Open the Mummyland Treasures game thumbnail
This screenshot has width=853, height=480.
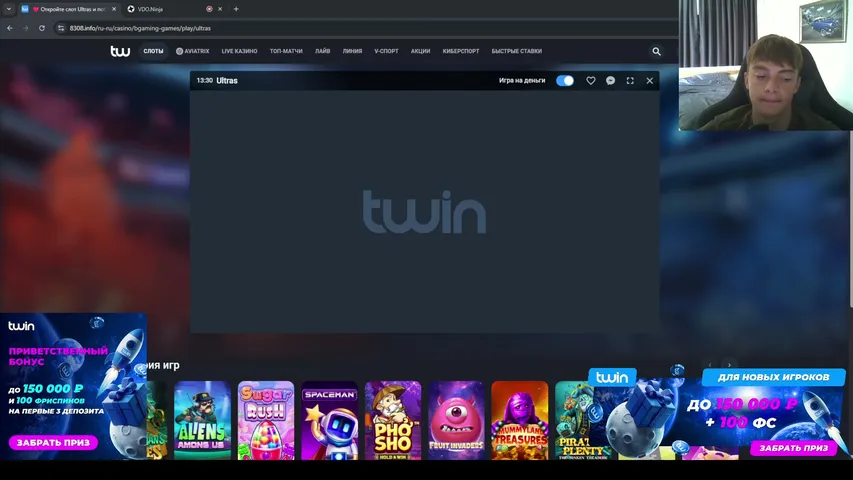tap(520, 420)
